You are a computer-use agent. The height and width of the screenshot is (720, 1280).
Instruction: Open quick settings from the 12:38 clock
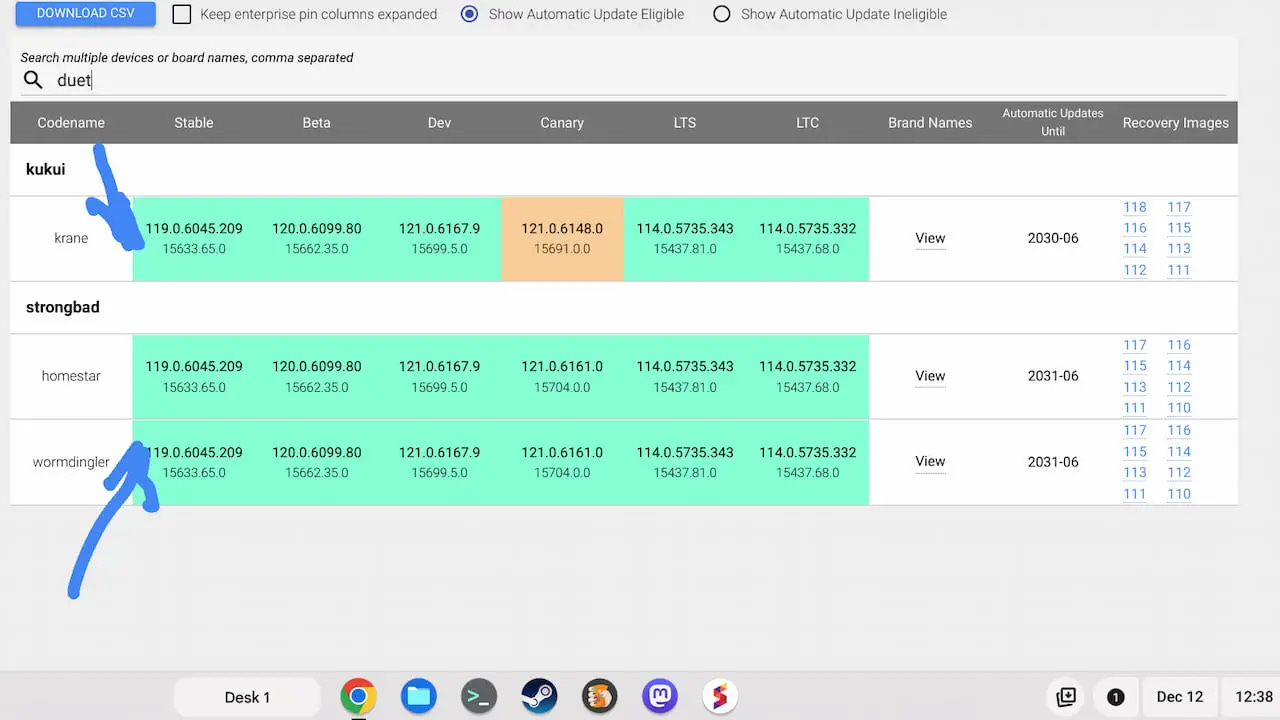pos(1254,697)
